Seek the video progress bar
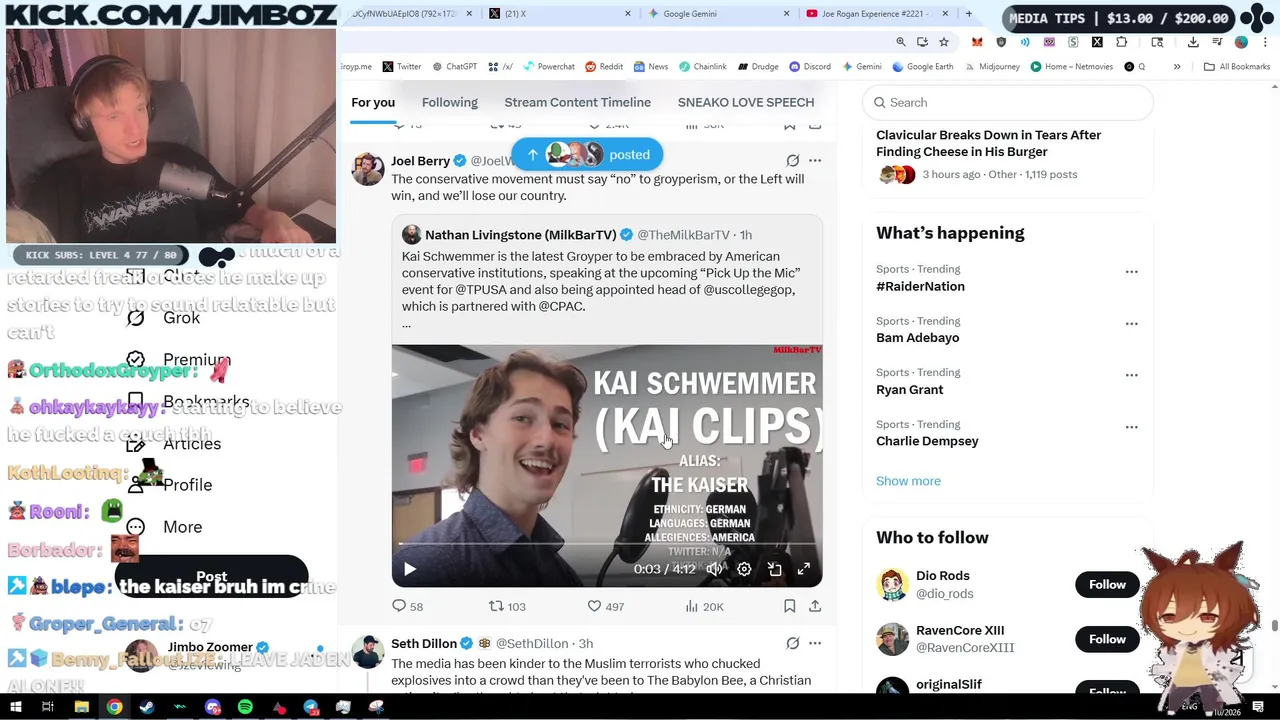The height and width of the screenshot is (720, 1280). [x=606, y=544]
